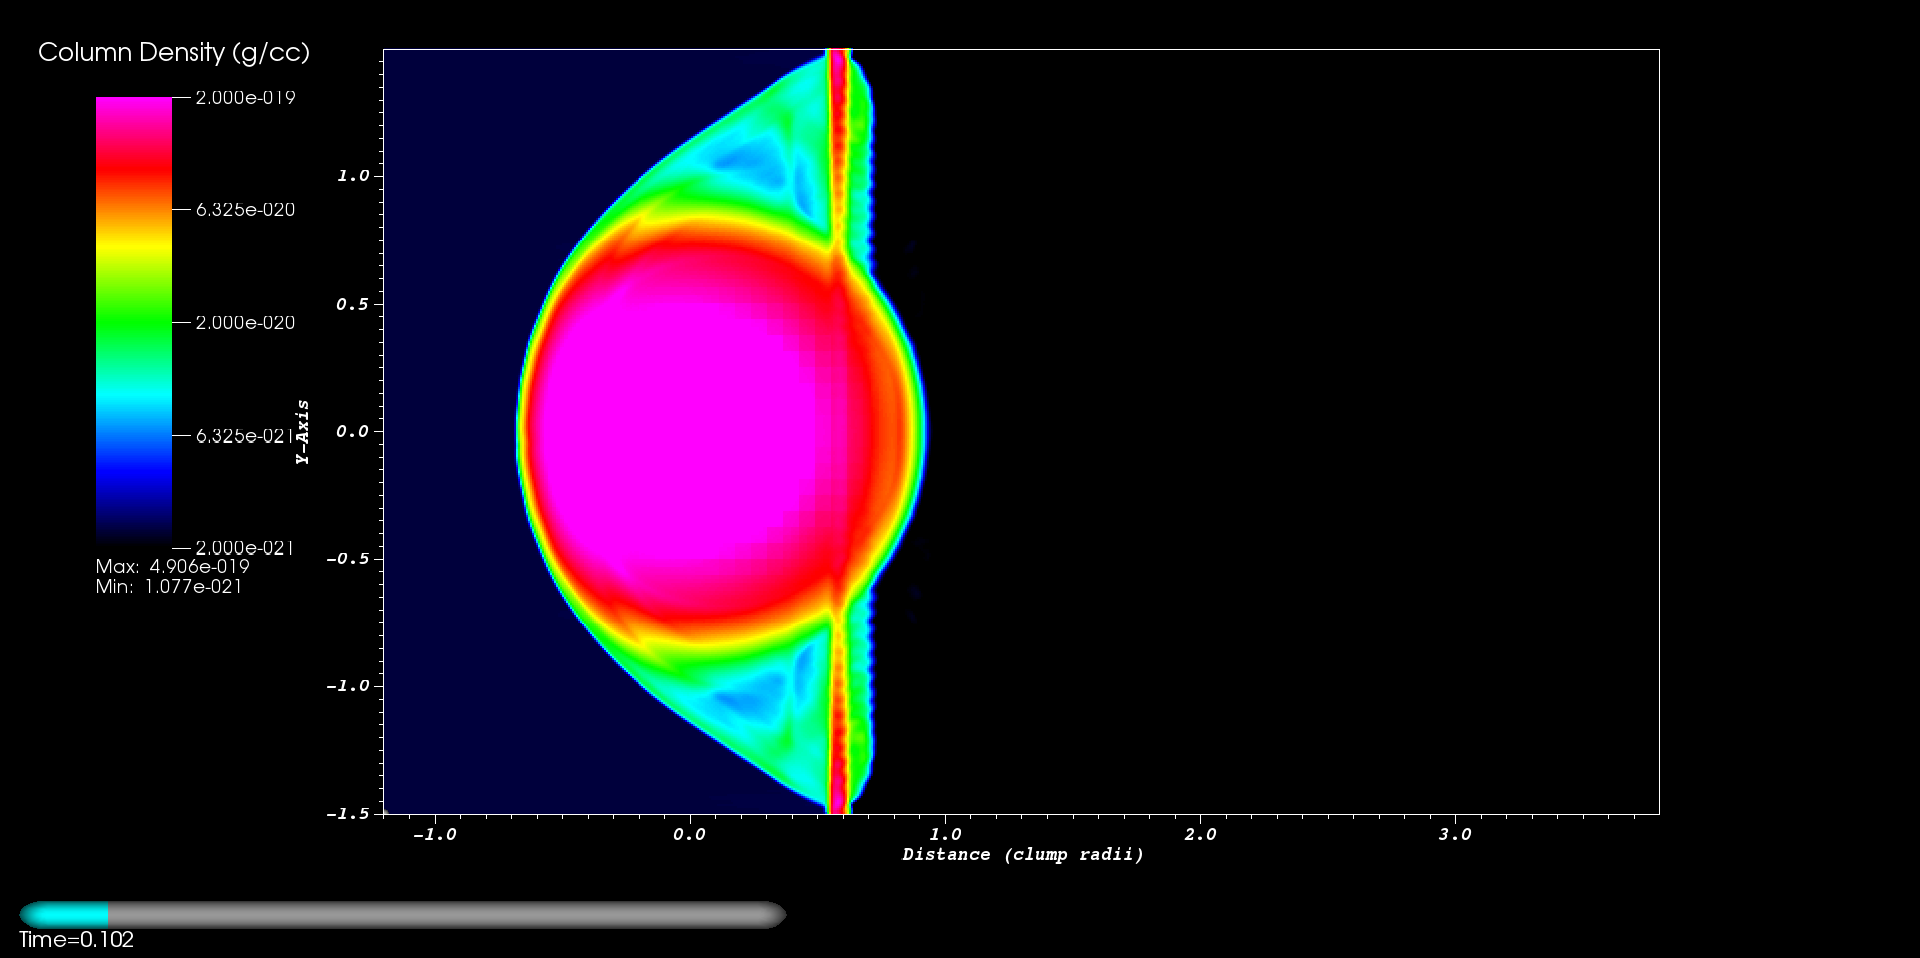This screenshot has width=1920, height=958.
Task: Click the '2.000e-021' legend label
Action: point(245,548)
